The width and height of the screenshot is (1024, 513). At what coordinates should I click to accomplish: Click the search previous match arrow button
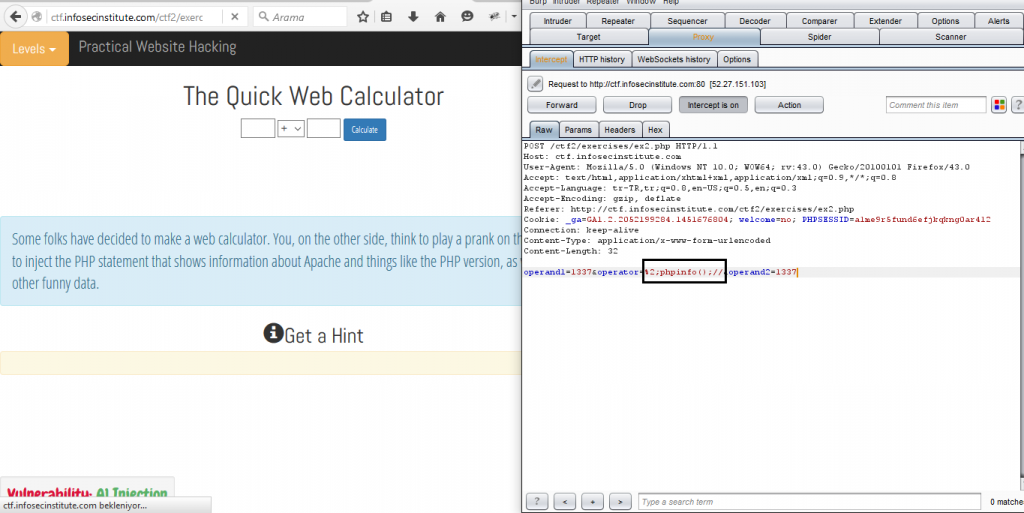564,501
